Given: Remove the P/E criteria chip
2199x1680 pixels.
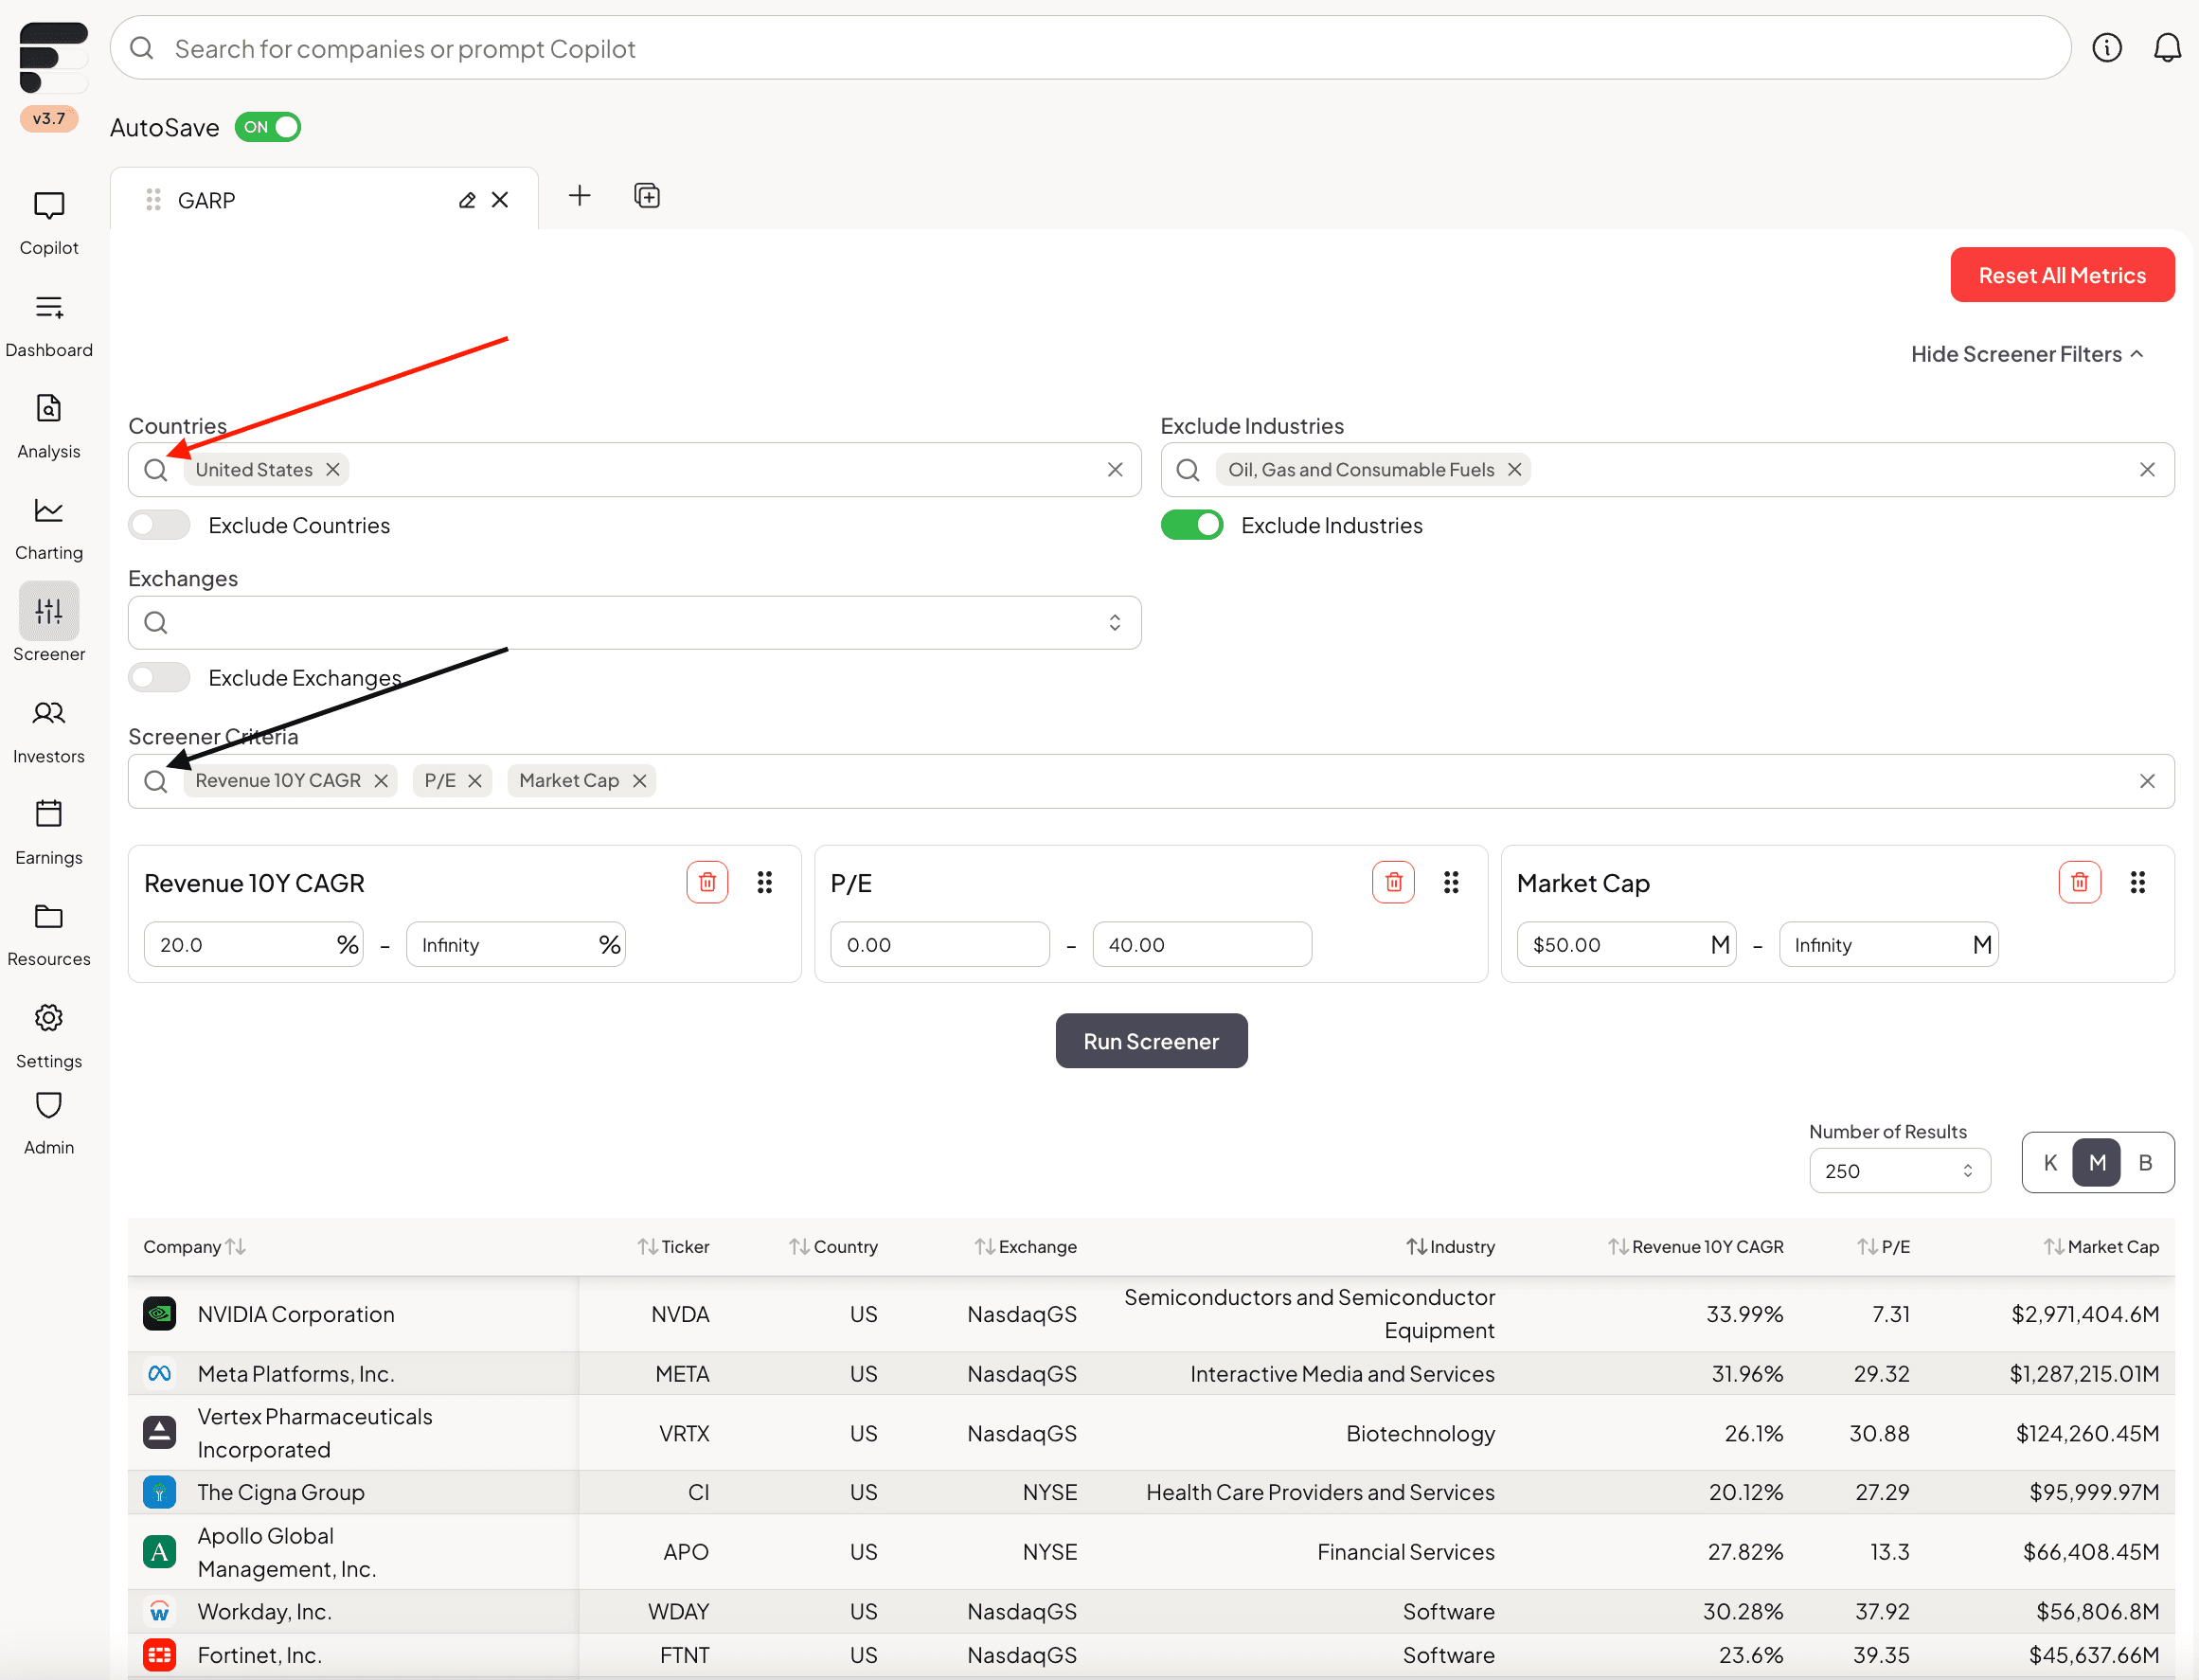Looking at the screenshot, I should click(475, 780).
